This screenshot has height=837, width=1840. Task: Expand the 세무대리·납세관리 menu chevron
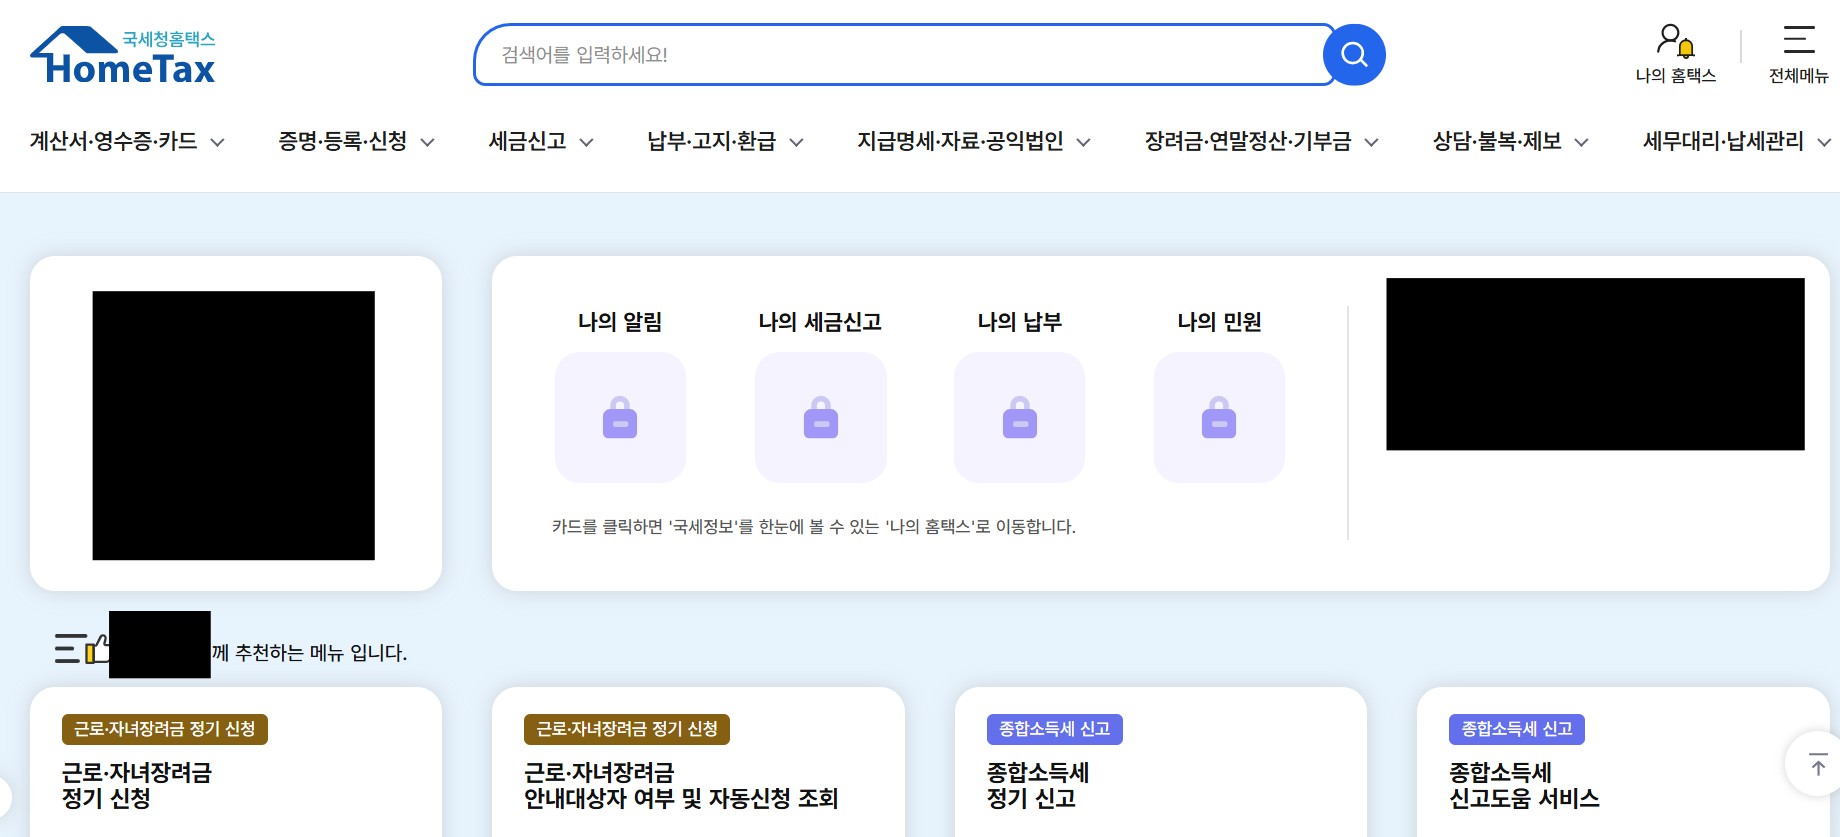[1824, 143]
